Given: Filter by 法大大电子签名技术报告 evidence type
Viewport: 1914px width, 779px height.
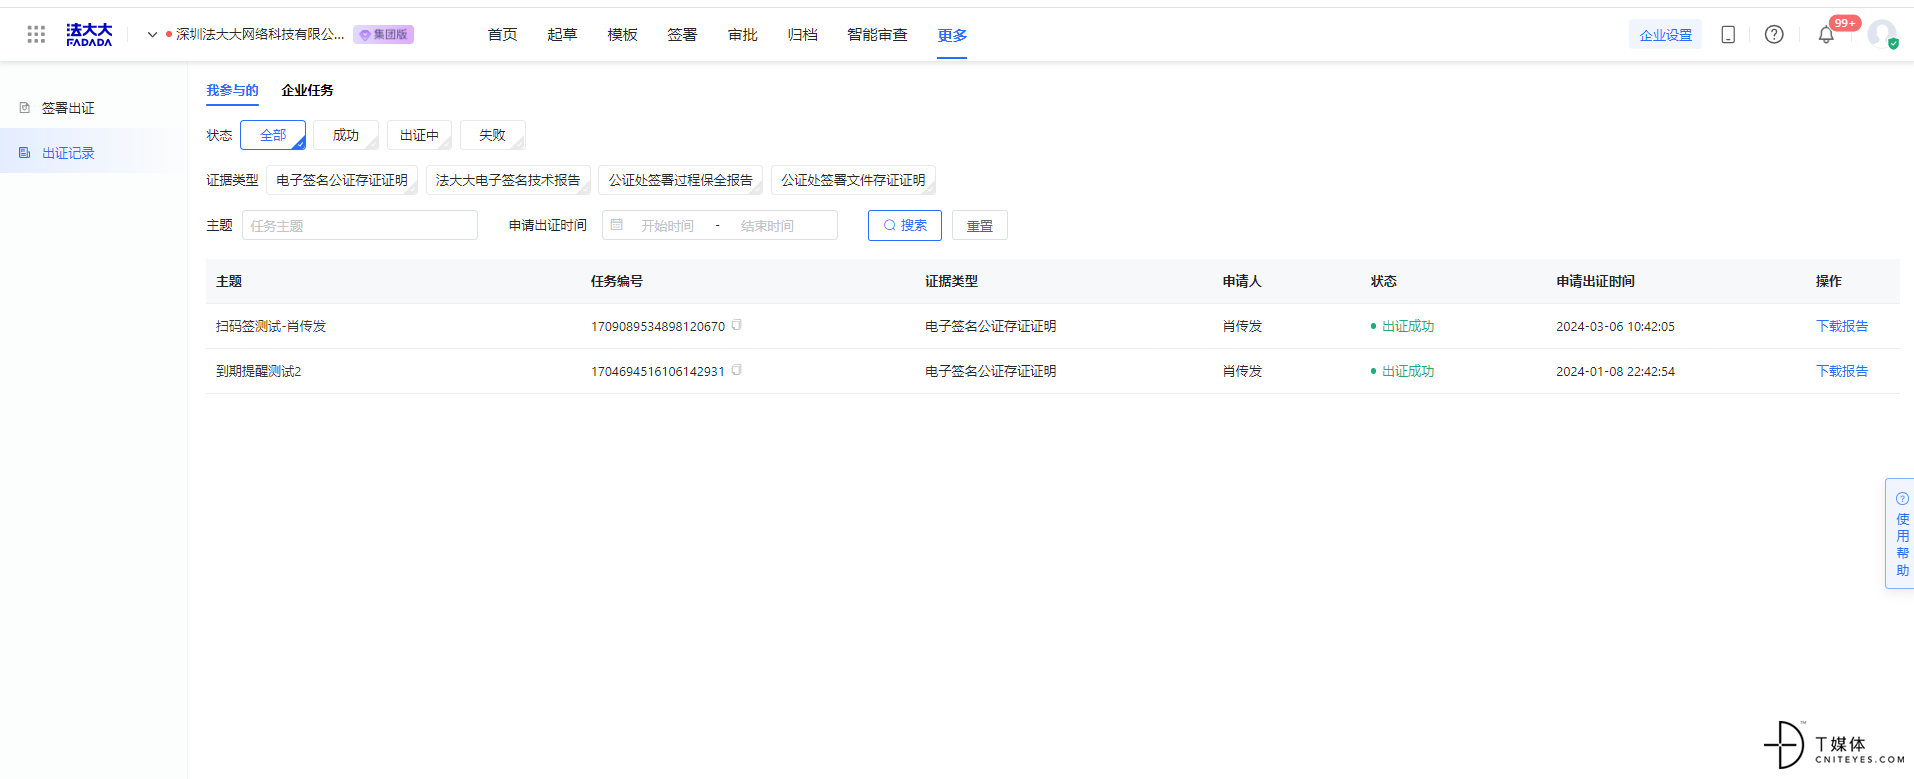Looking at the screenshot, I should [x=508, y=180].
